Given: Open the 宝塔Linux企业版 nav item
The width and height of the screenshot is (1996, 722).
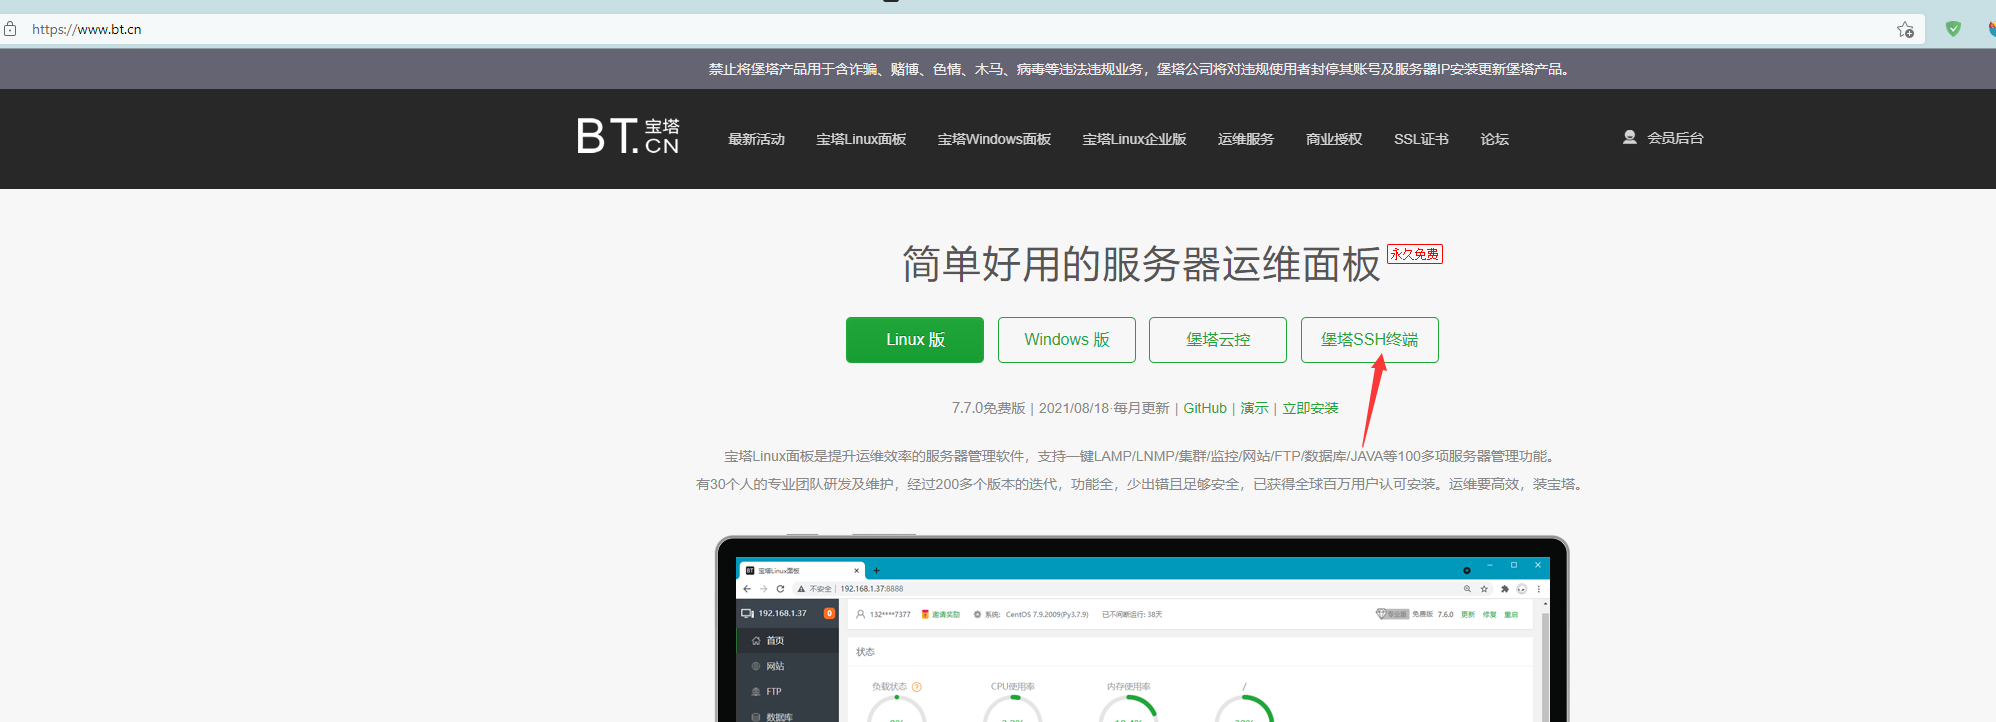Looking at the screenshot, I should 1134,139.
